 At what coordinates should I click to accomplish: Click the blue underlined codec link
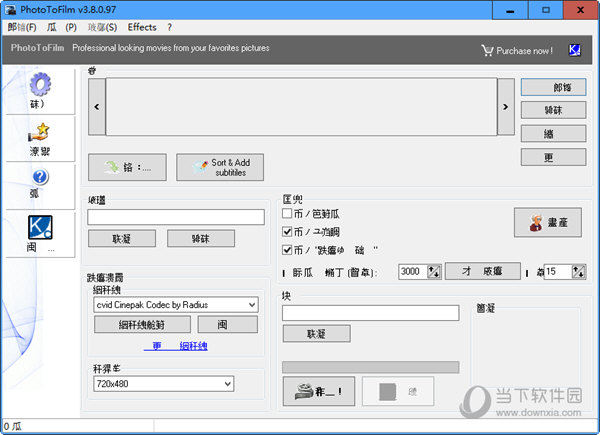(176, 346)
